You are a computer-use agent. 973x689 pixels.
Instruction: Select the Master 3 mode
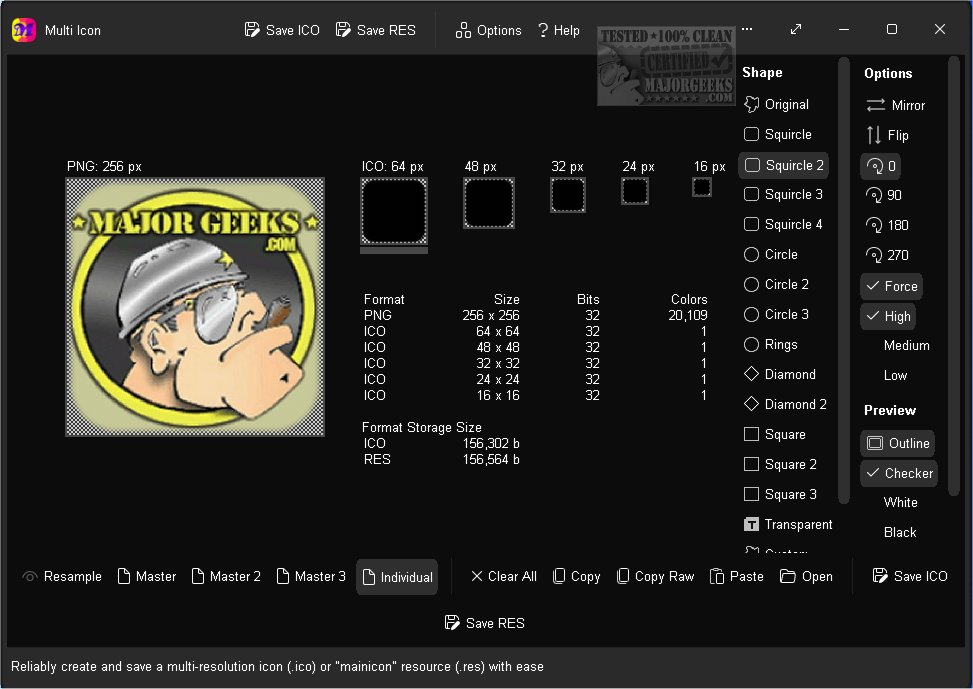311,576
